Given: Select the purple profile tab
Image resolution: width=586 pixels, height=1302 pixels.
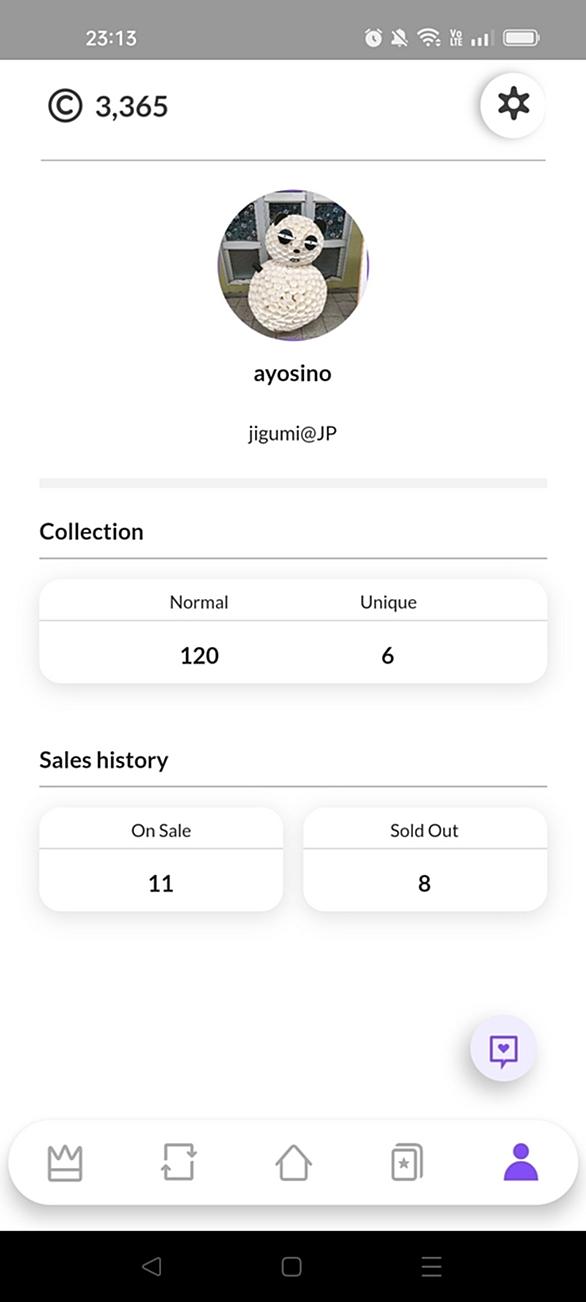Looking at the screenshot, I should 521,1163.
